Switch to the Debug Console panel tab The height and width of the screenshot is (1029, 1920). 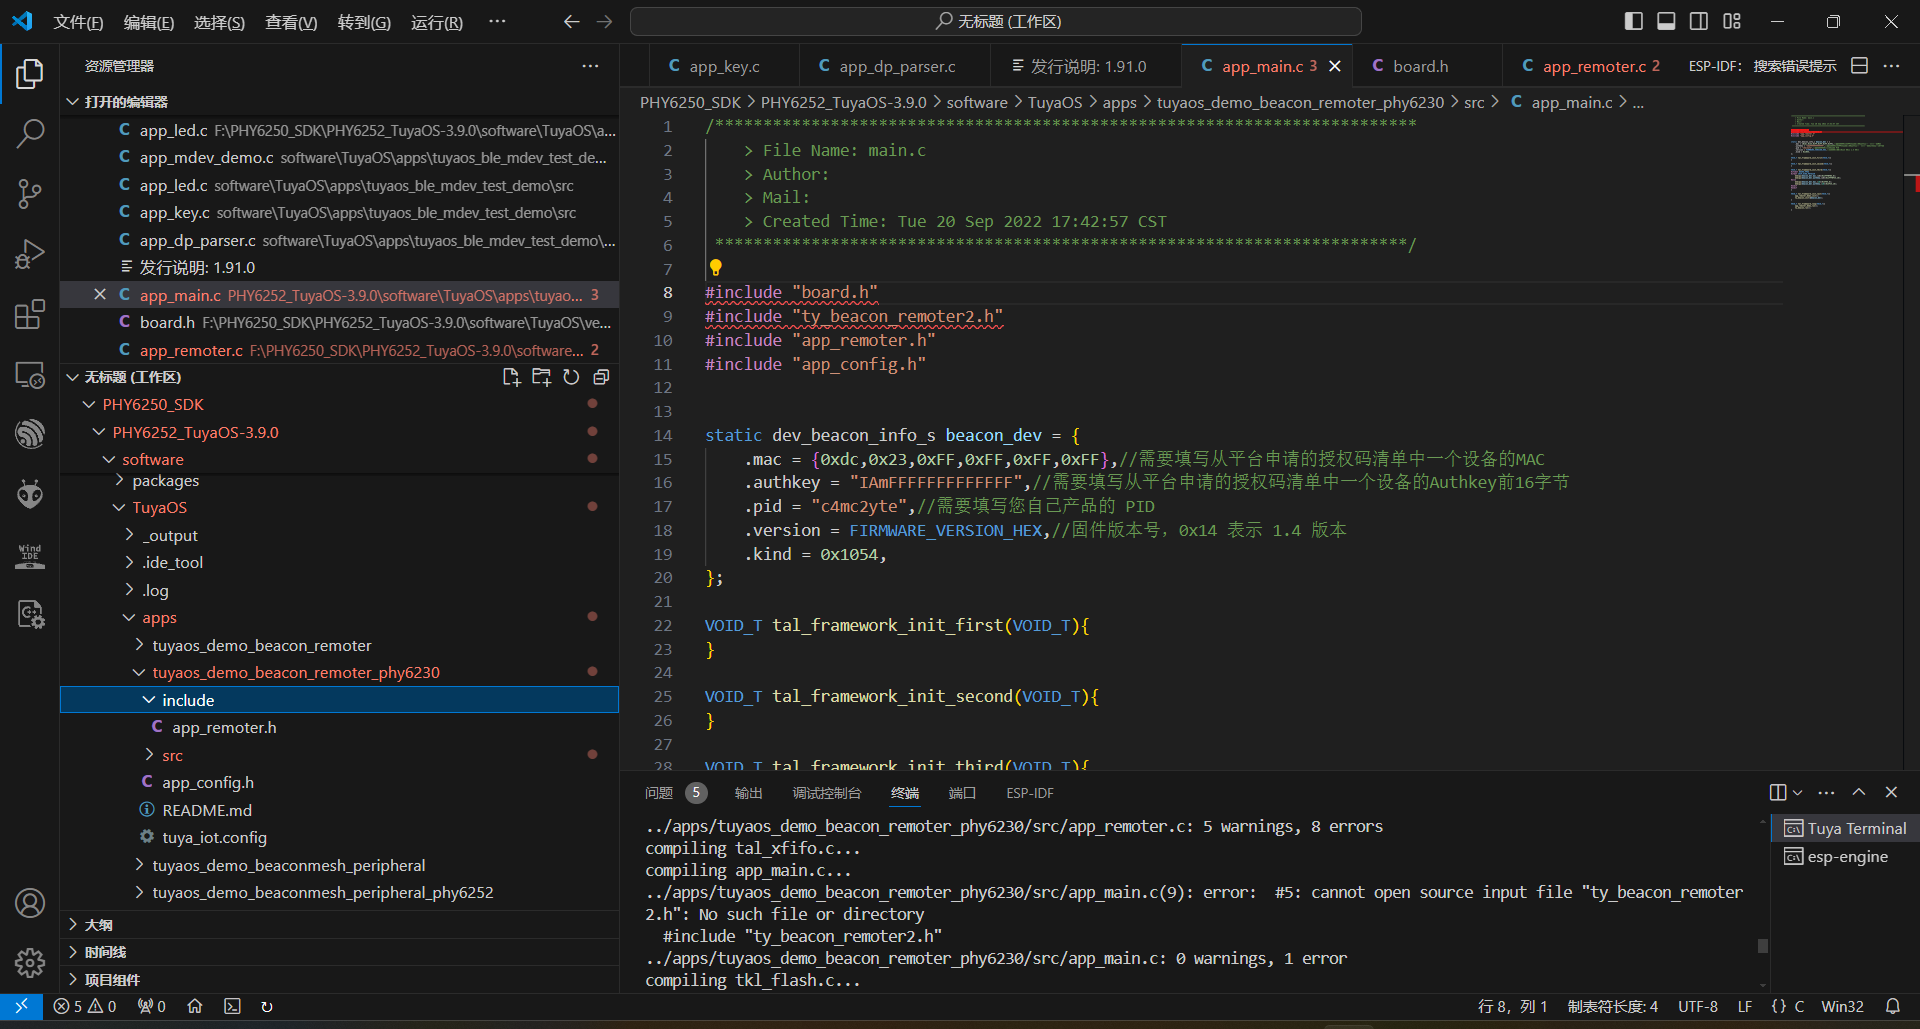(826, 793)
